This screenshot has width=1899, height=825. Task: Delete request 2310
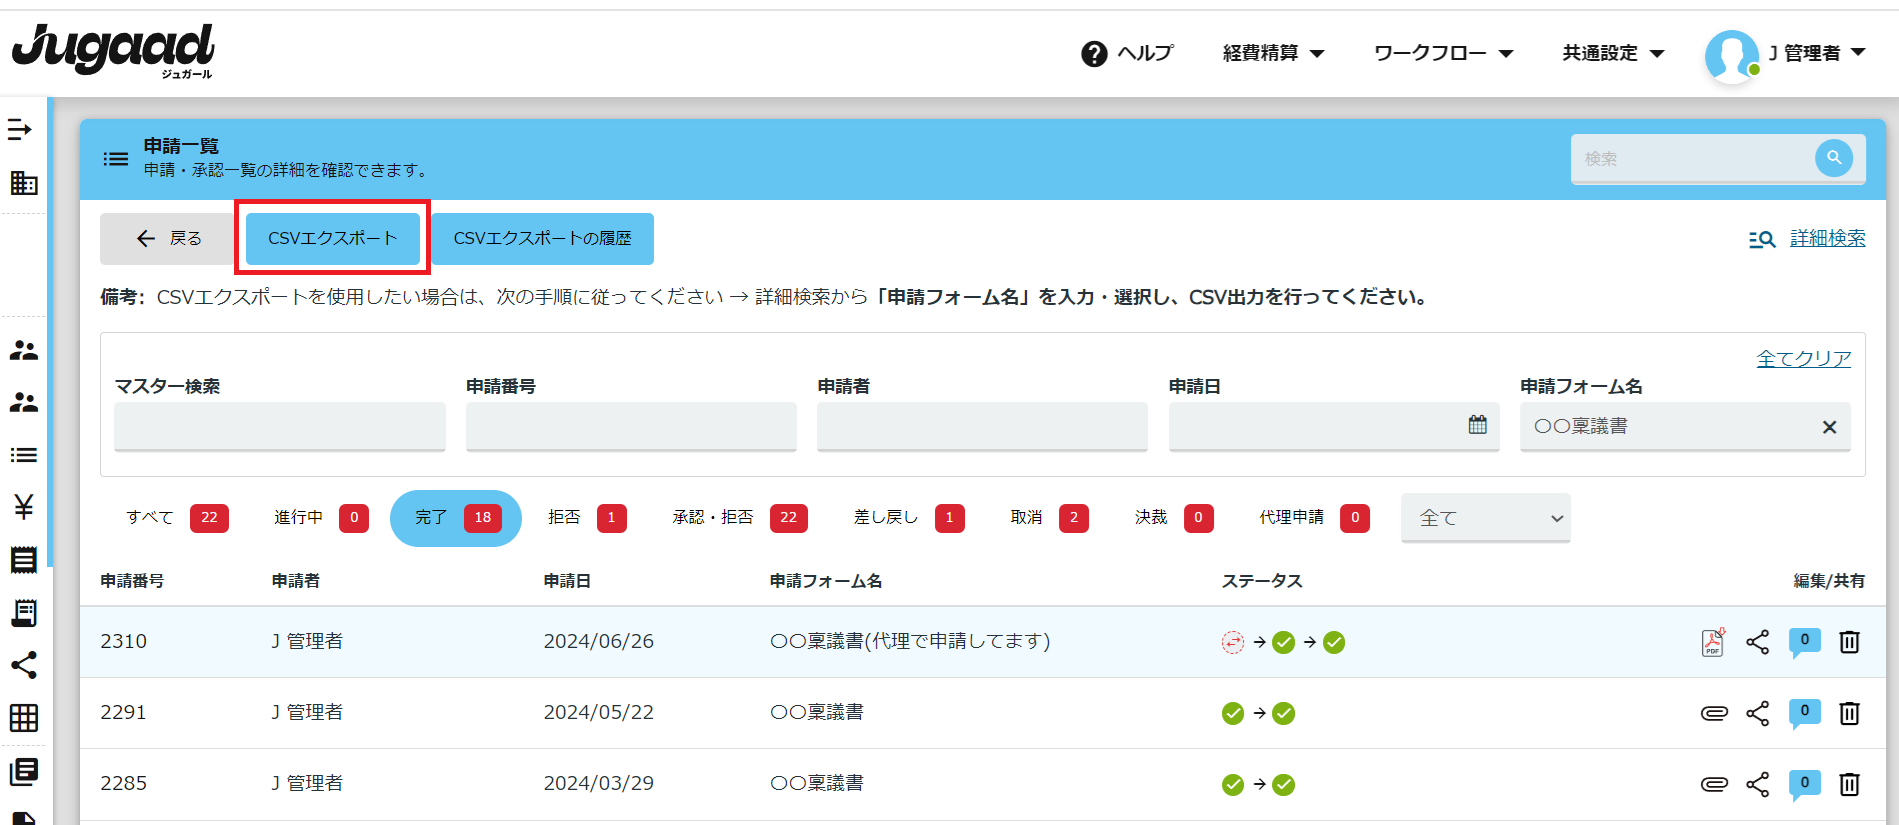tap(1849, 642)
